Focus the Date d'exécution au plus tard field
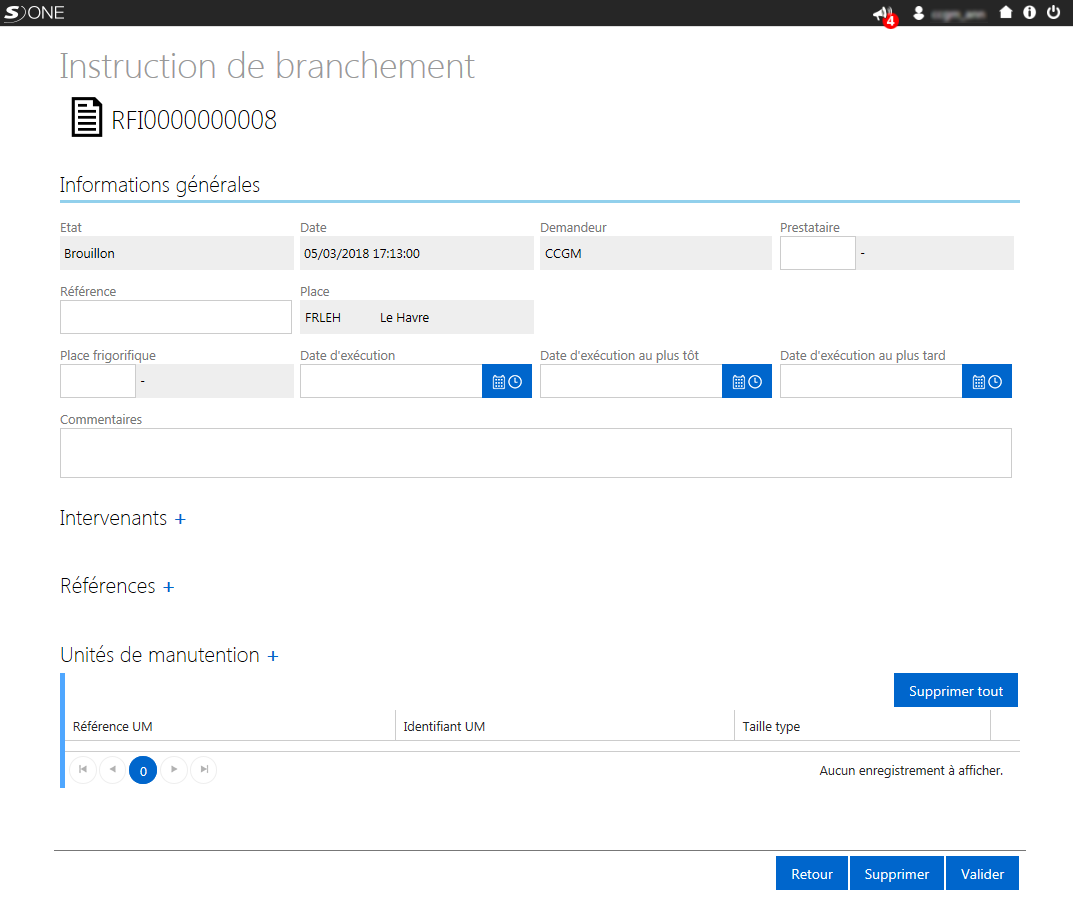Viewport: 1073px width, 897px height. click(x=871, y=381)
